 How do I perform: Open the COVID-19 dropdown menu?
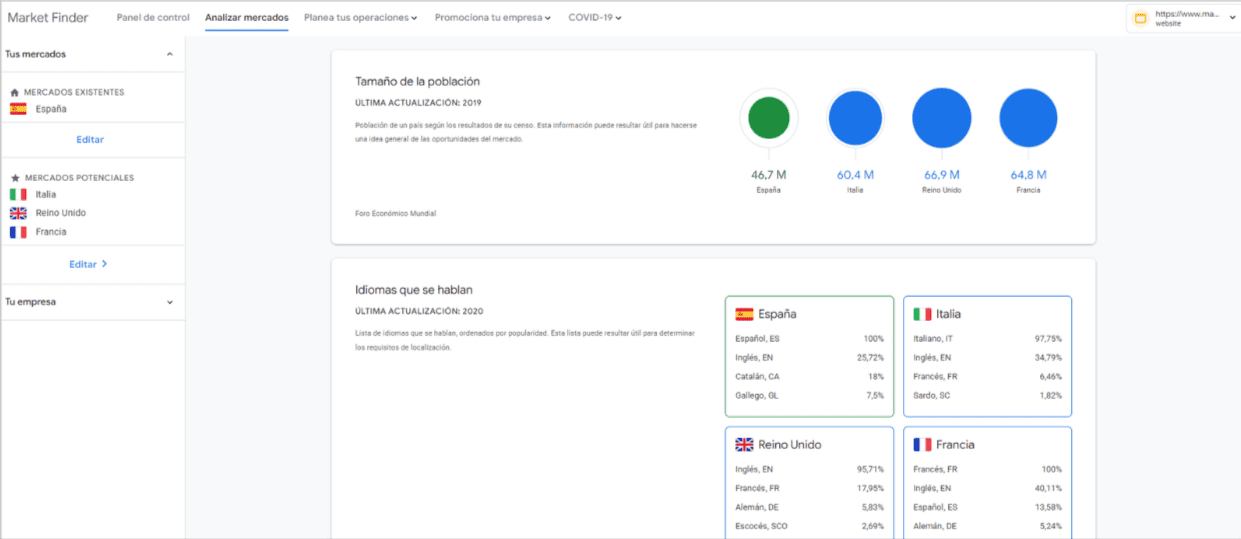point(595,18)
